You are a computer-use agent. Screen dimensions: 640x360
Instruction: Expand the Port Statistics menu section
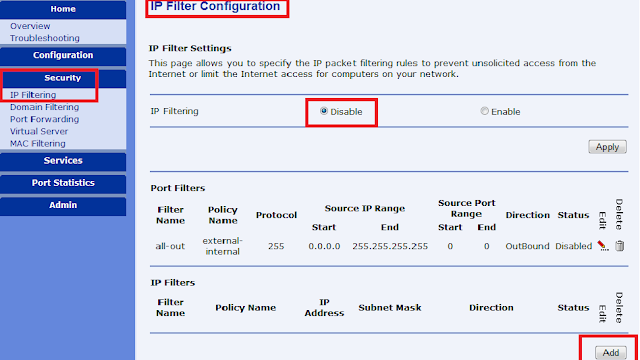tap(63, 183)
